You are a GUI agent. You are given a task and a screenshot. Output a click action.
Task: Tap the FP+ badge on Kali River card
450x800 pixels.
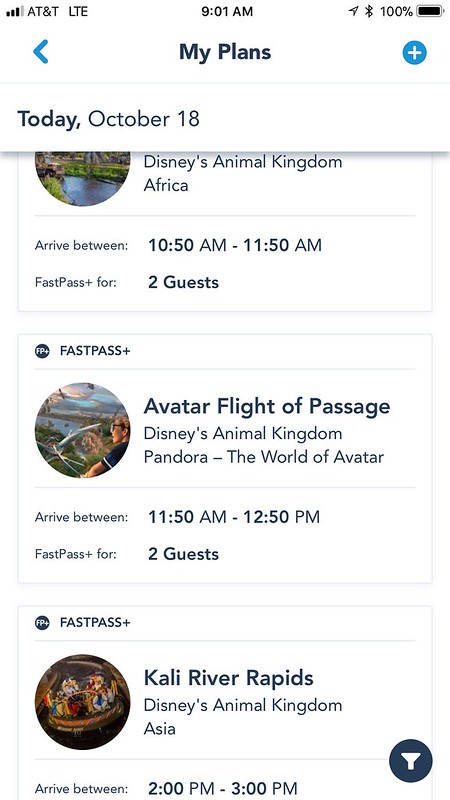42,622
